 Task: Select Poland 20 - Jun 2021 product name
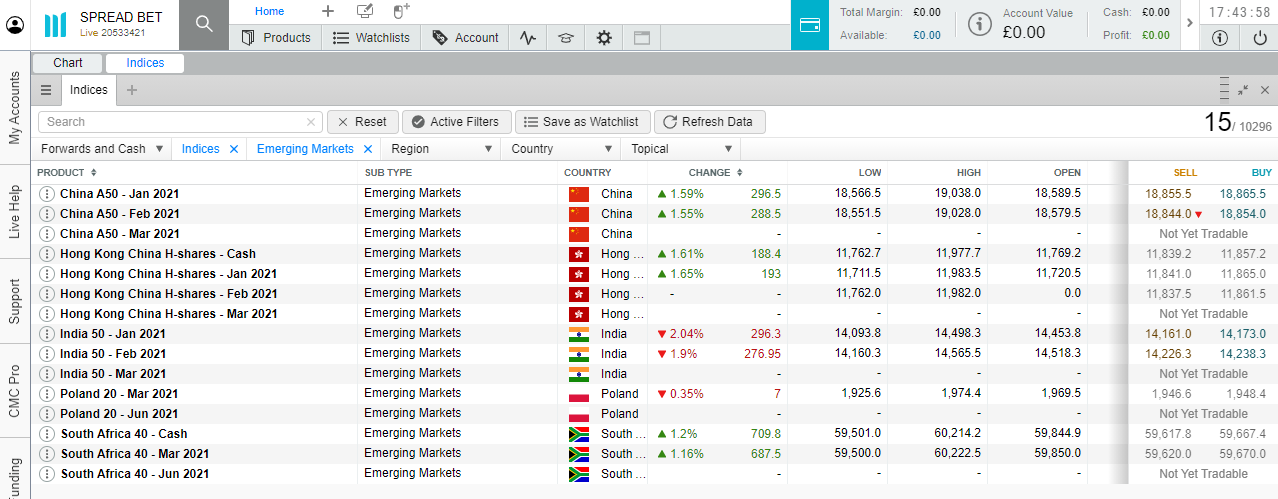(119, 414)
